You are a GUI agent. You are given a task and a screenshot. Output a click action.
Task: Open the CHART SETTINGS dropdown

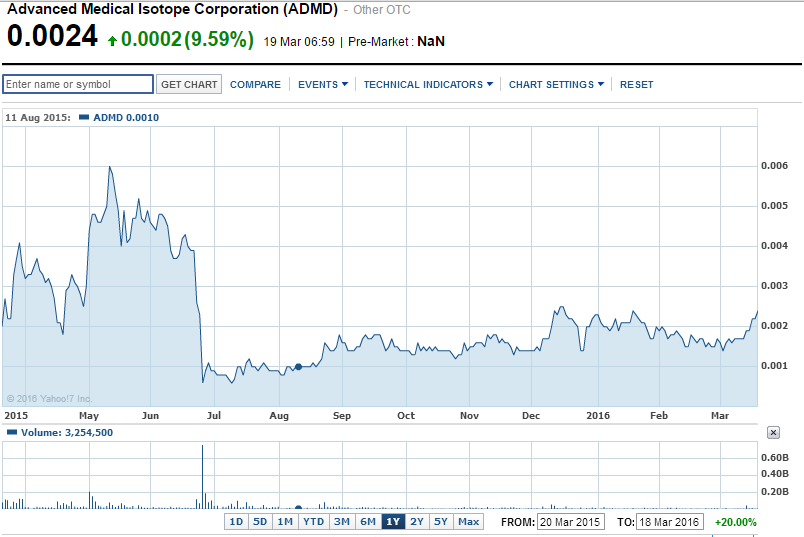[556, 85]
